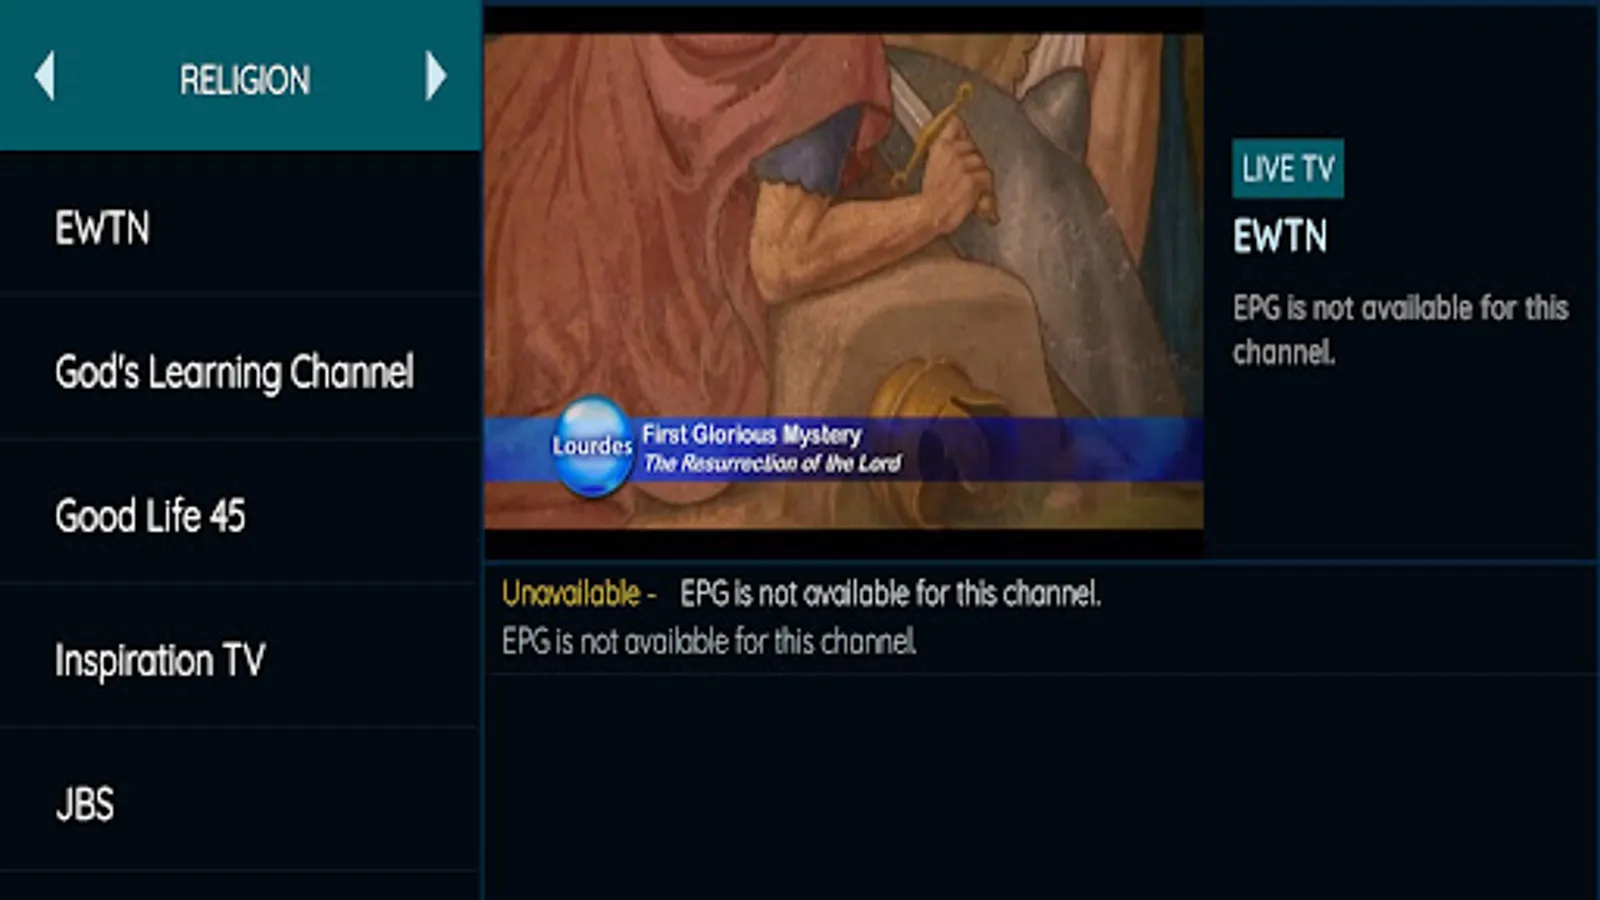Click the live video preview

tap(844, 281)
